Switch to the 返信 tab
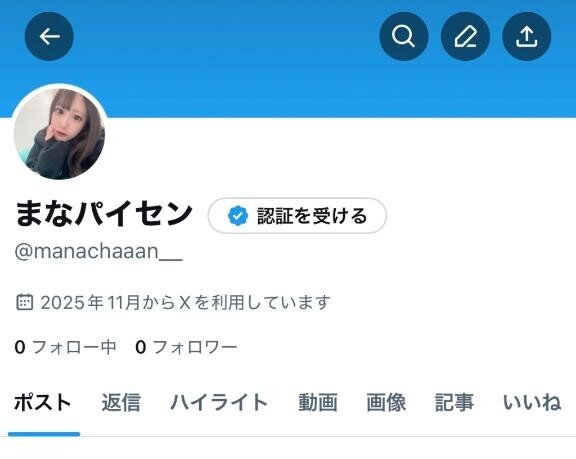This screenshot has width=576, height=459. click(x=121, y=402)
